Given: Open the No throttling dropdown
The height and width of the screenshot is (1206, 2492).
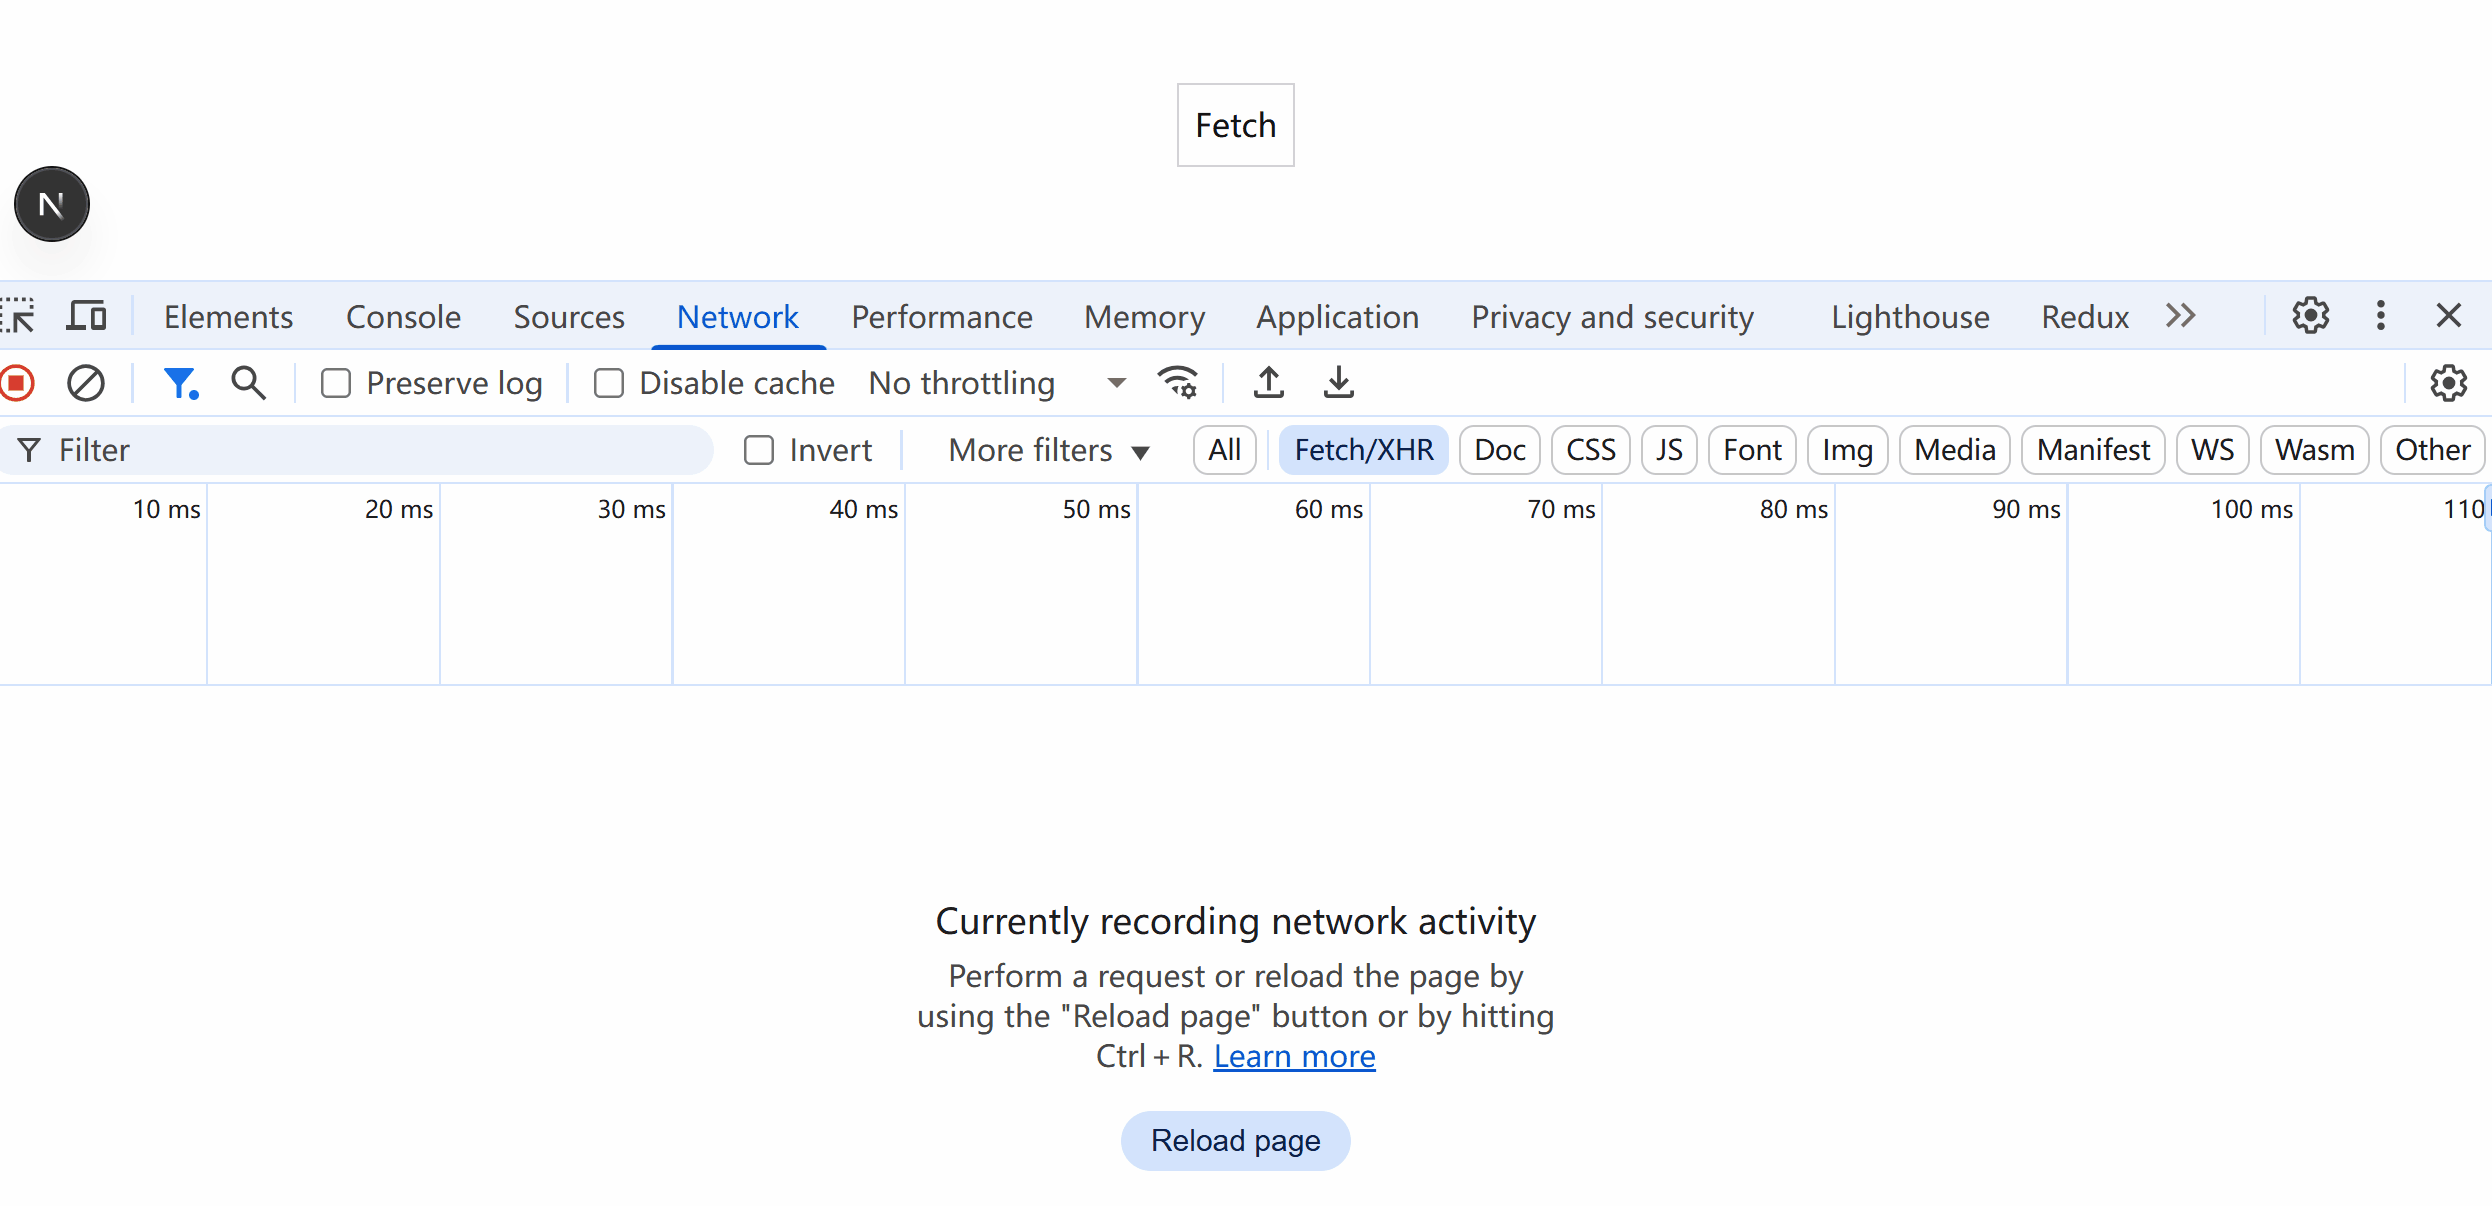Looking at the screenshot, I should pos(997,383).
